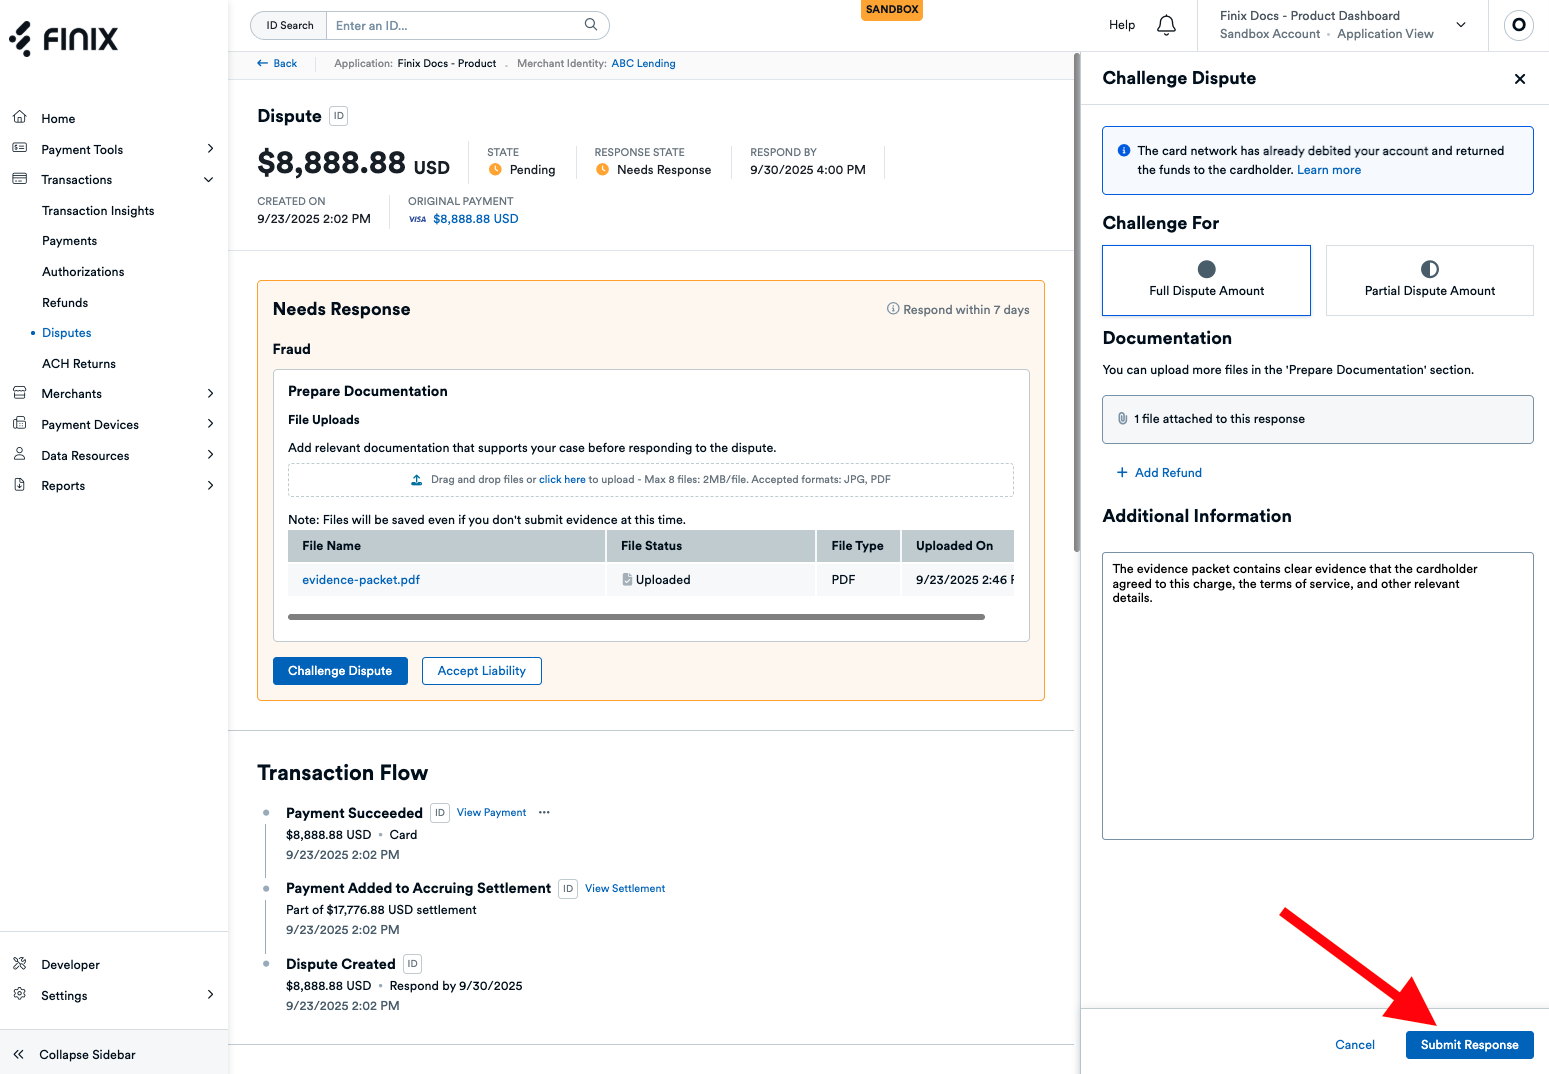Open the user profile avatar icon

(1518, 25)
